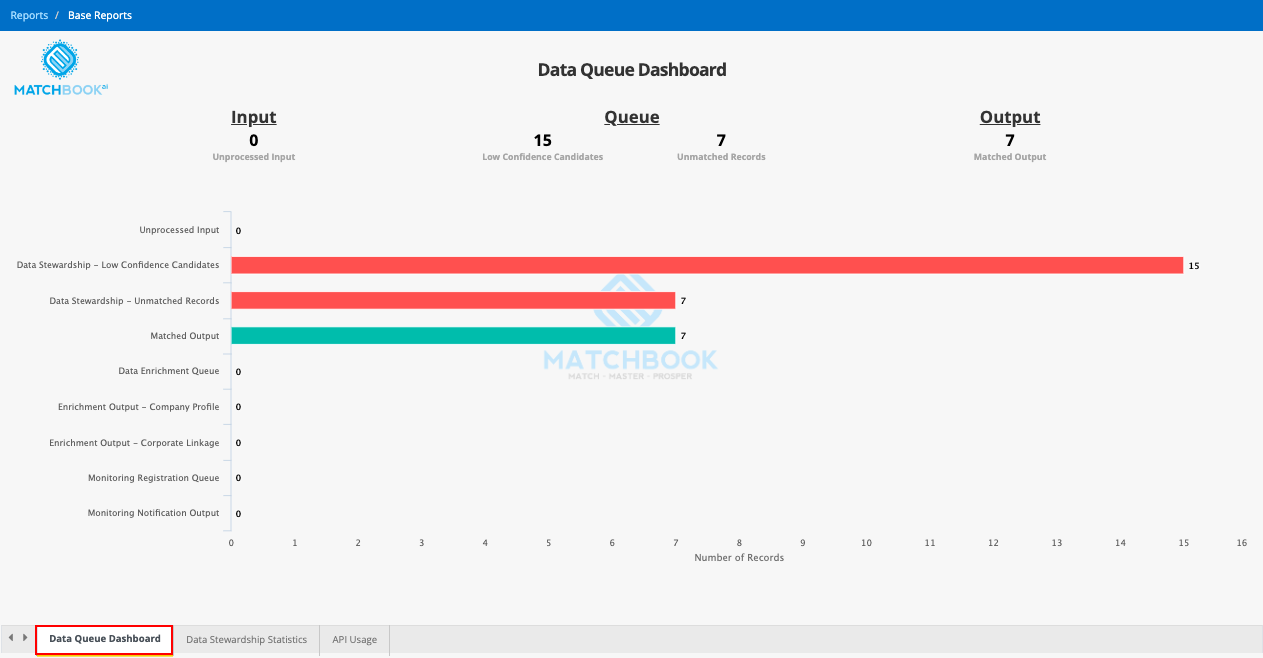
Task: Click the underlined Output heading
Action: (x=1010, y=117)
